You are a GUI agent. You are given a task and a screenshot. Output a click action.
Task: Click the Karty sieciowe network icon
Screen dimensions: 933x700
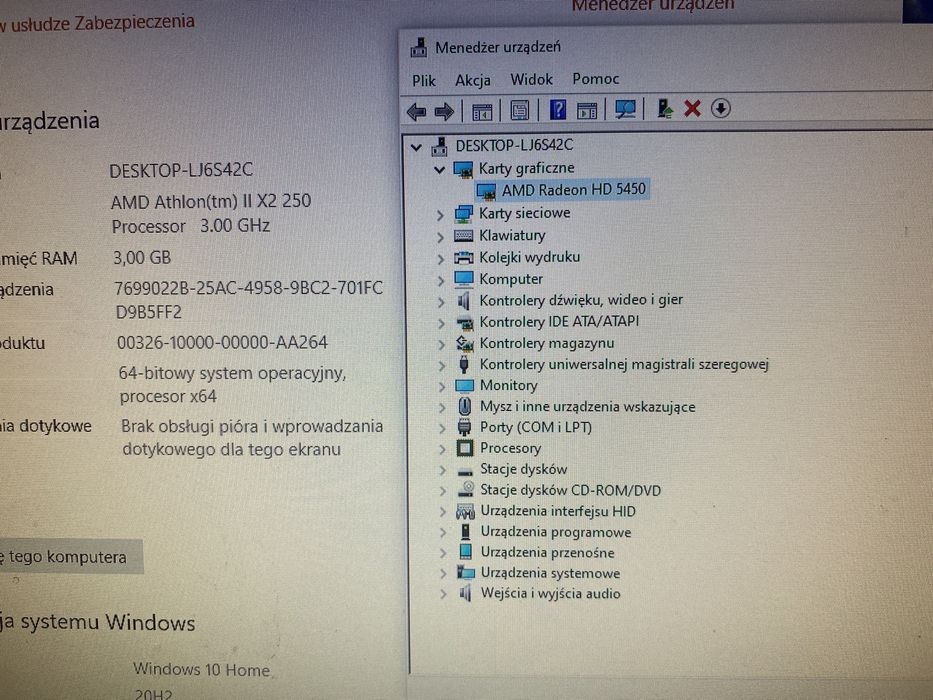coord(464,214)
